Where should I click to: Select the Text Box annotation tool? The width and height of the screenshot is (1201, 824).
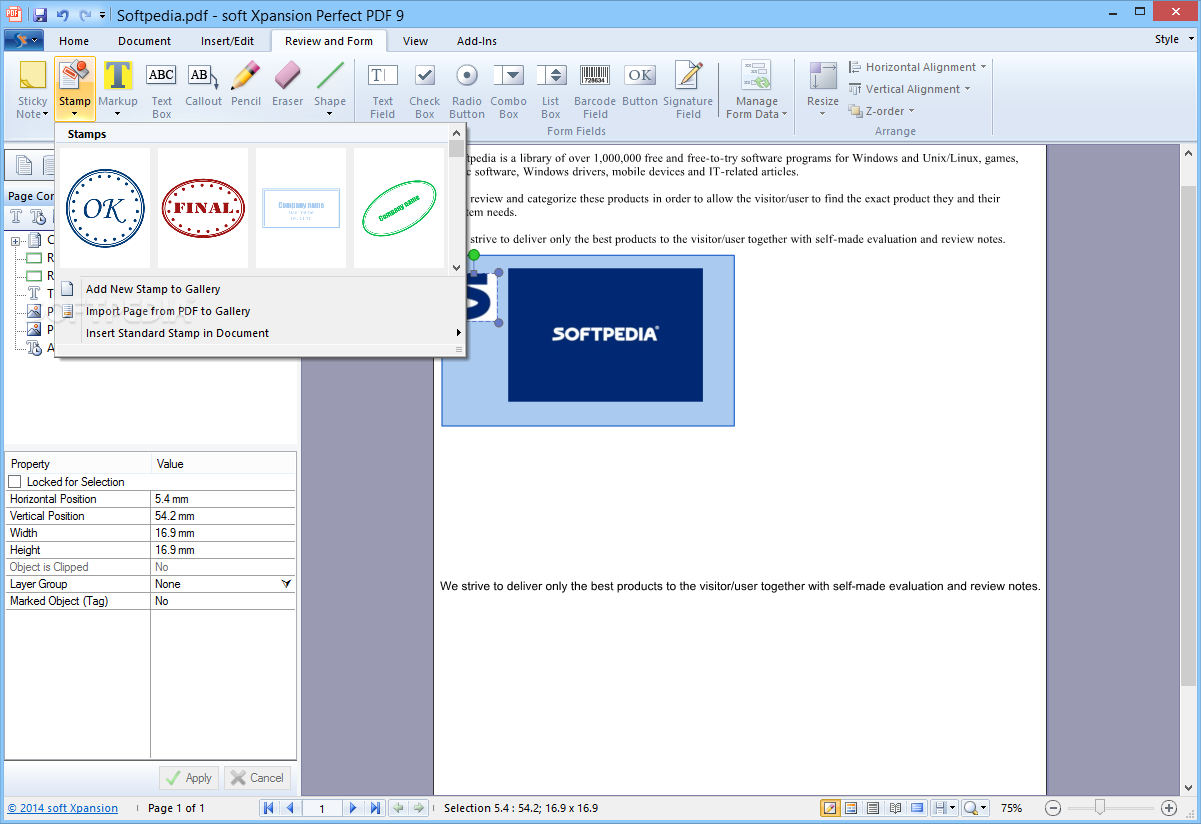pos(161,90)
